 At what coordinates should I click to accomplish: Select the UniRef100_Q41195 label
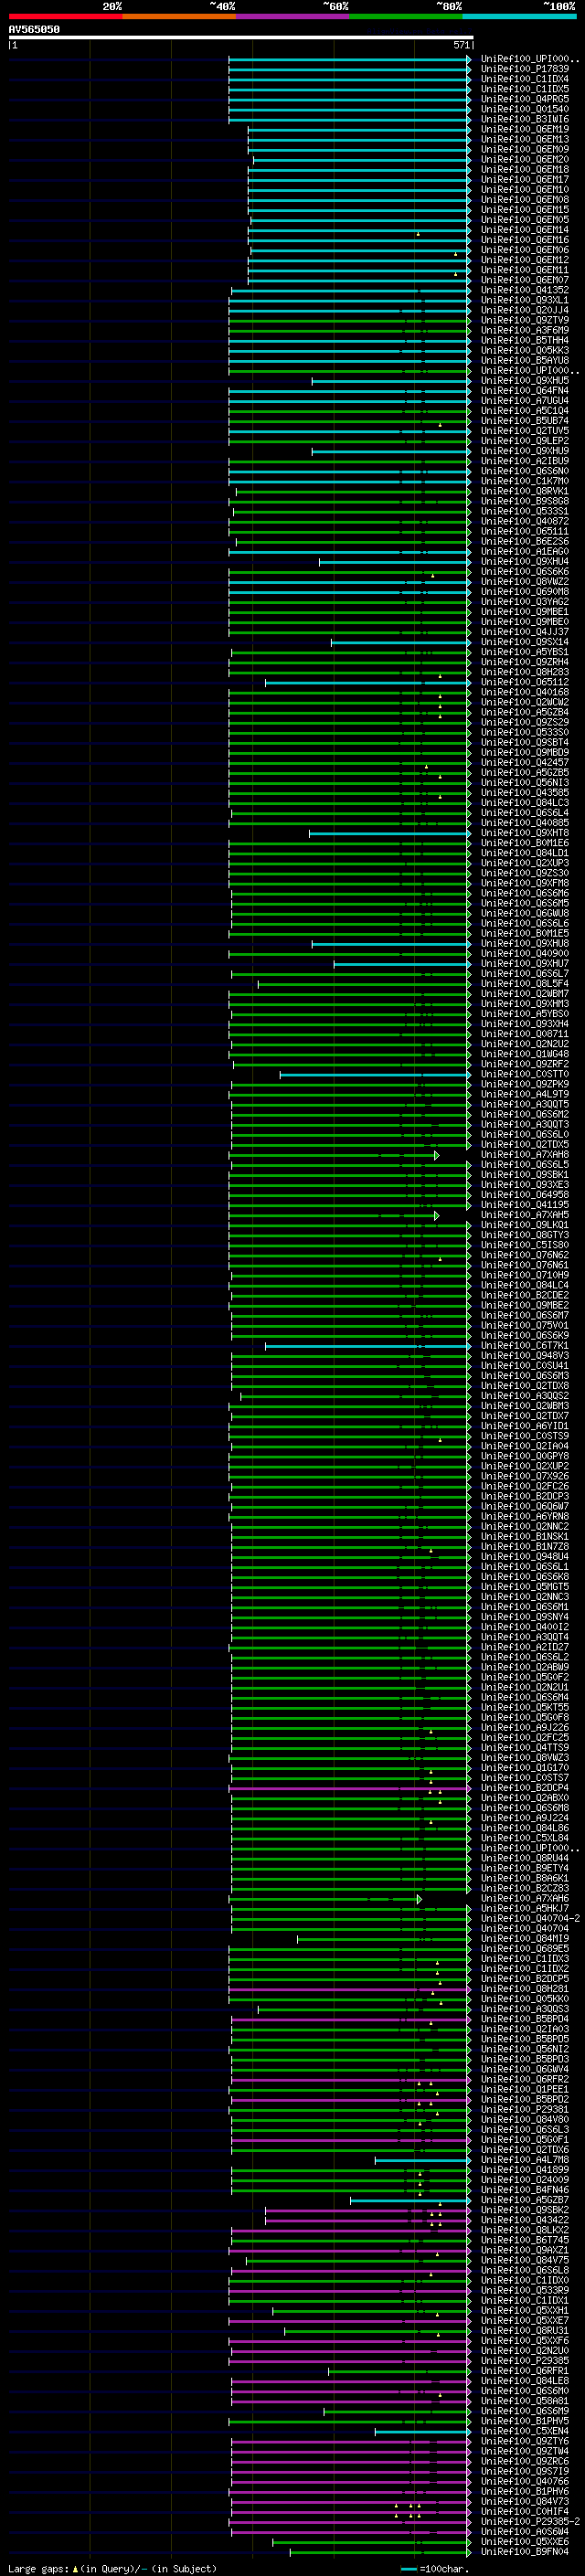click(524, 1205)
